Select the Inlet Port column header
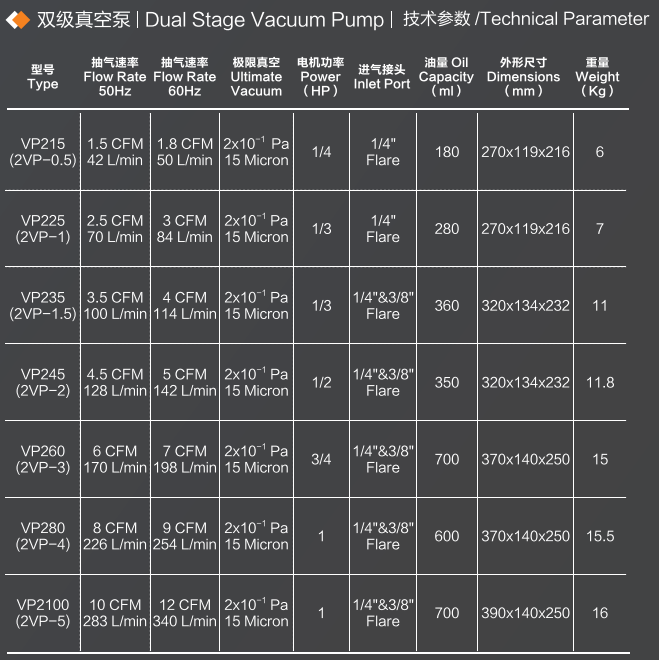Screen dimensions: 659x660 pyautogui.click(x=382, y=77)
